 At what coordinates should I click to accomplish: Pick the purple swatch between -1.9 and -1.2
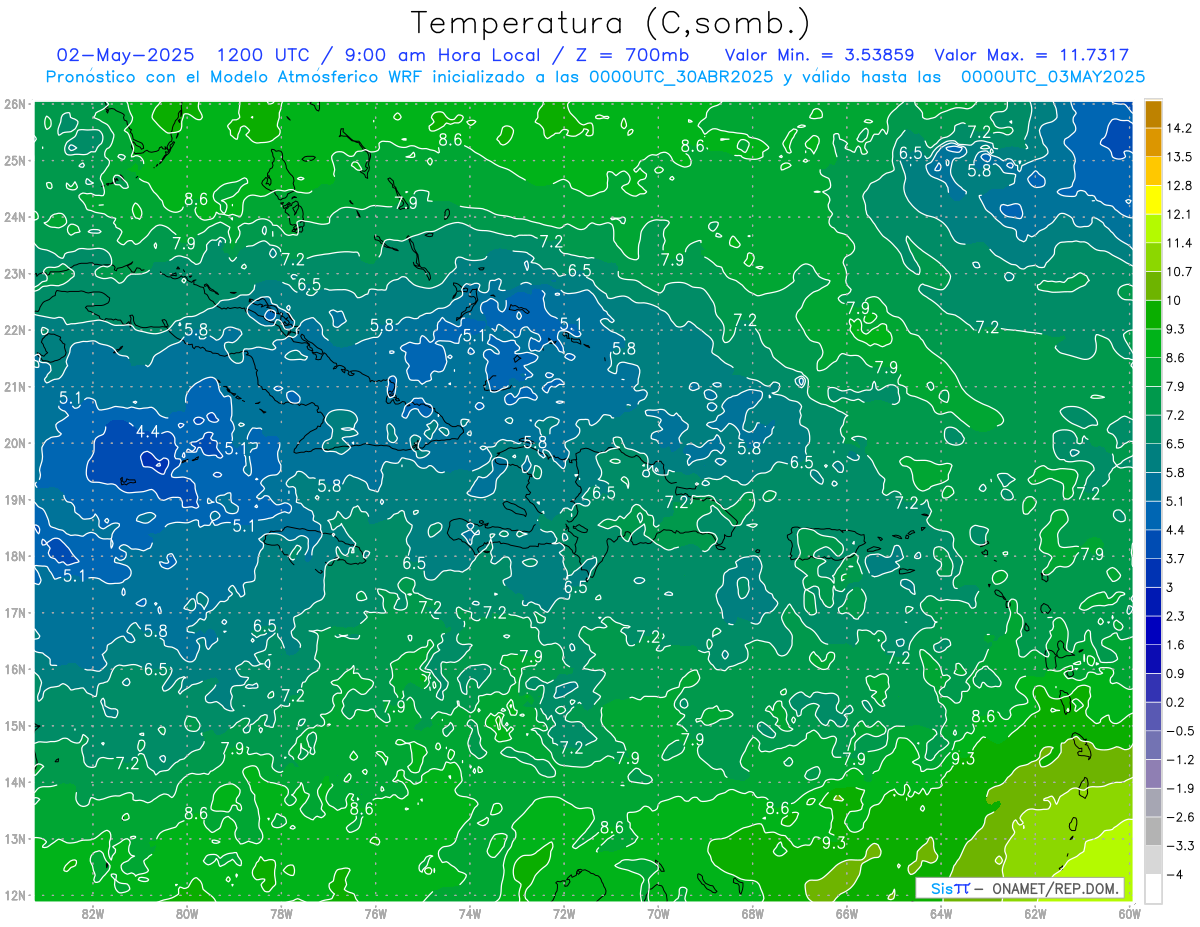pyautogui.click(x=1153, y=773)
